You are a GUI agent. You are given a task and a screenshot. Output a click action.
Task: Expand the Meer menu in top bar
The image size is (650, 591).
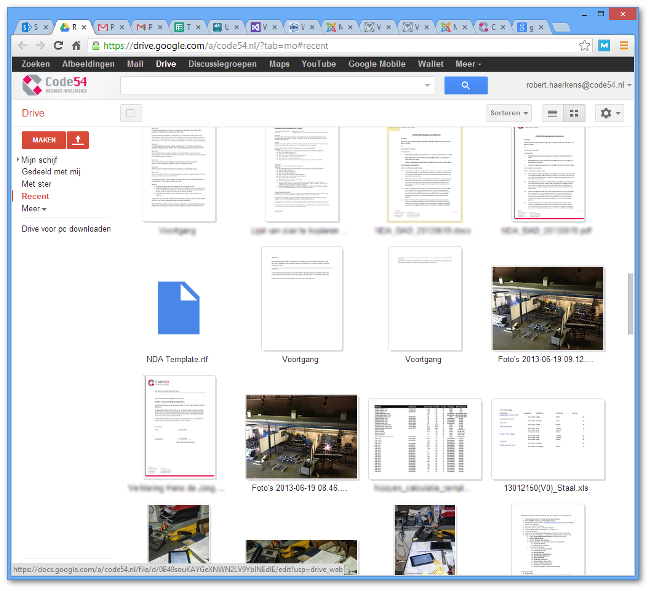click(468, 64)
